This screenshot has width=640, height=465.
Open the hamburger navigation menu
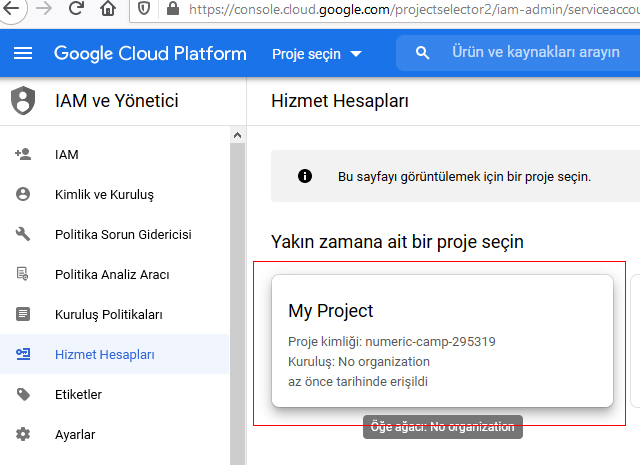pyautogui.click(x=23, y=53)
